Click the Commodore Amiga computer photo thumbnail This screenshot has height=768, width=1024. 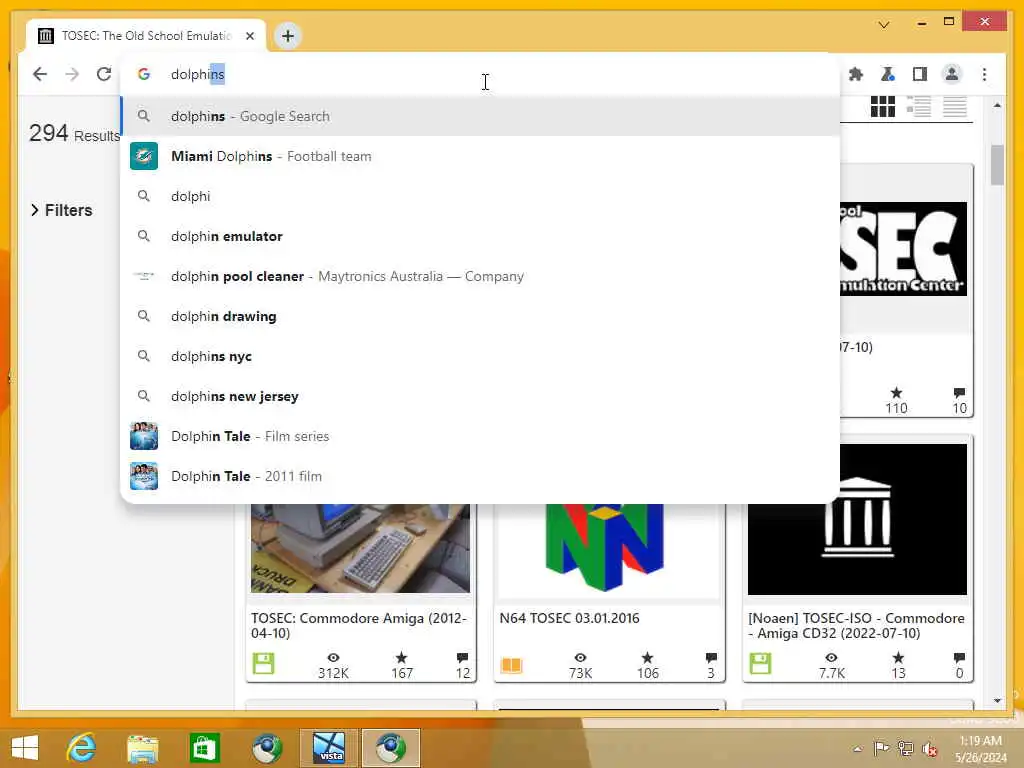click(x=360, y=548)
